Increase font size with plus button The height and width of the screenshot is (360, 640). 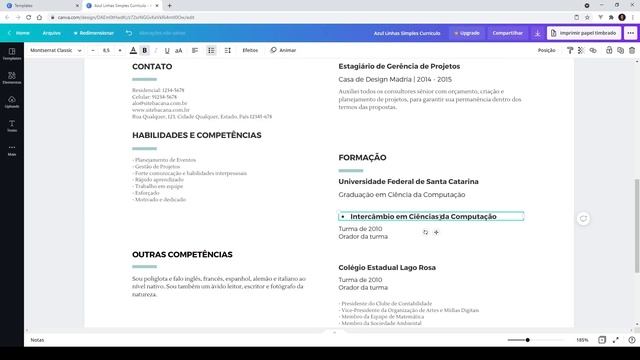[x=120, y=50]
